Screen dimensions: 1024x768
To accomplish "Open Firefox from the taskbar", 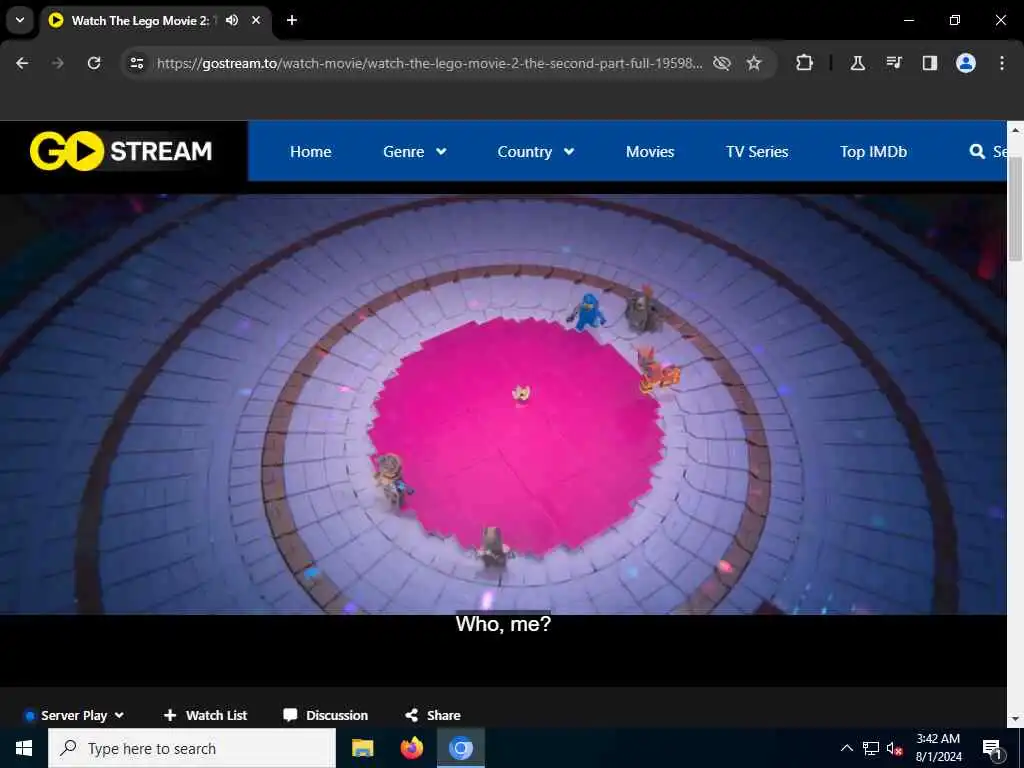I will (411, 748).
